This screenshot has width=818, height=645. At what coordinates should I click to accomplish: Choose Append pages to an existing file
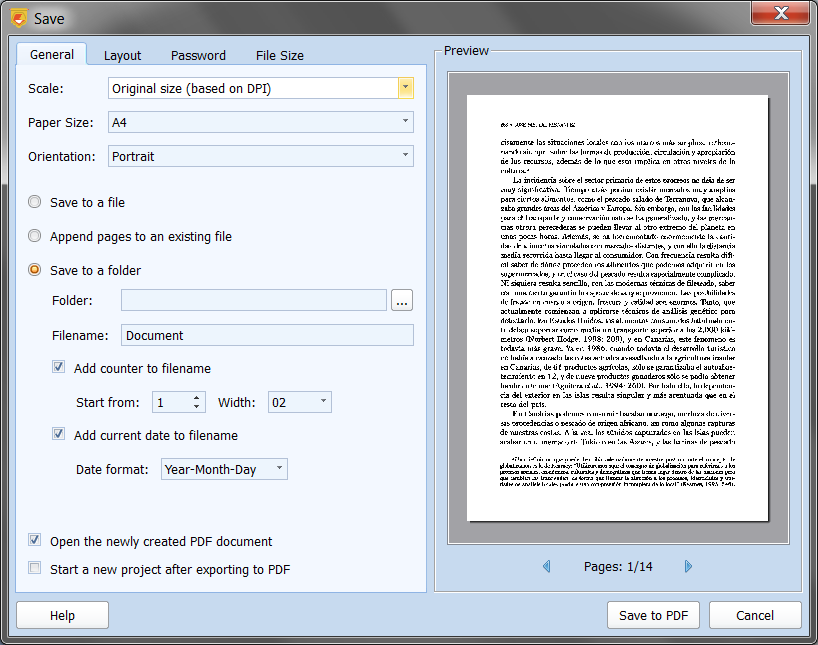[x=35, y=236]
